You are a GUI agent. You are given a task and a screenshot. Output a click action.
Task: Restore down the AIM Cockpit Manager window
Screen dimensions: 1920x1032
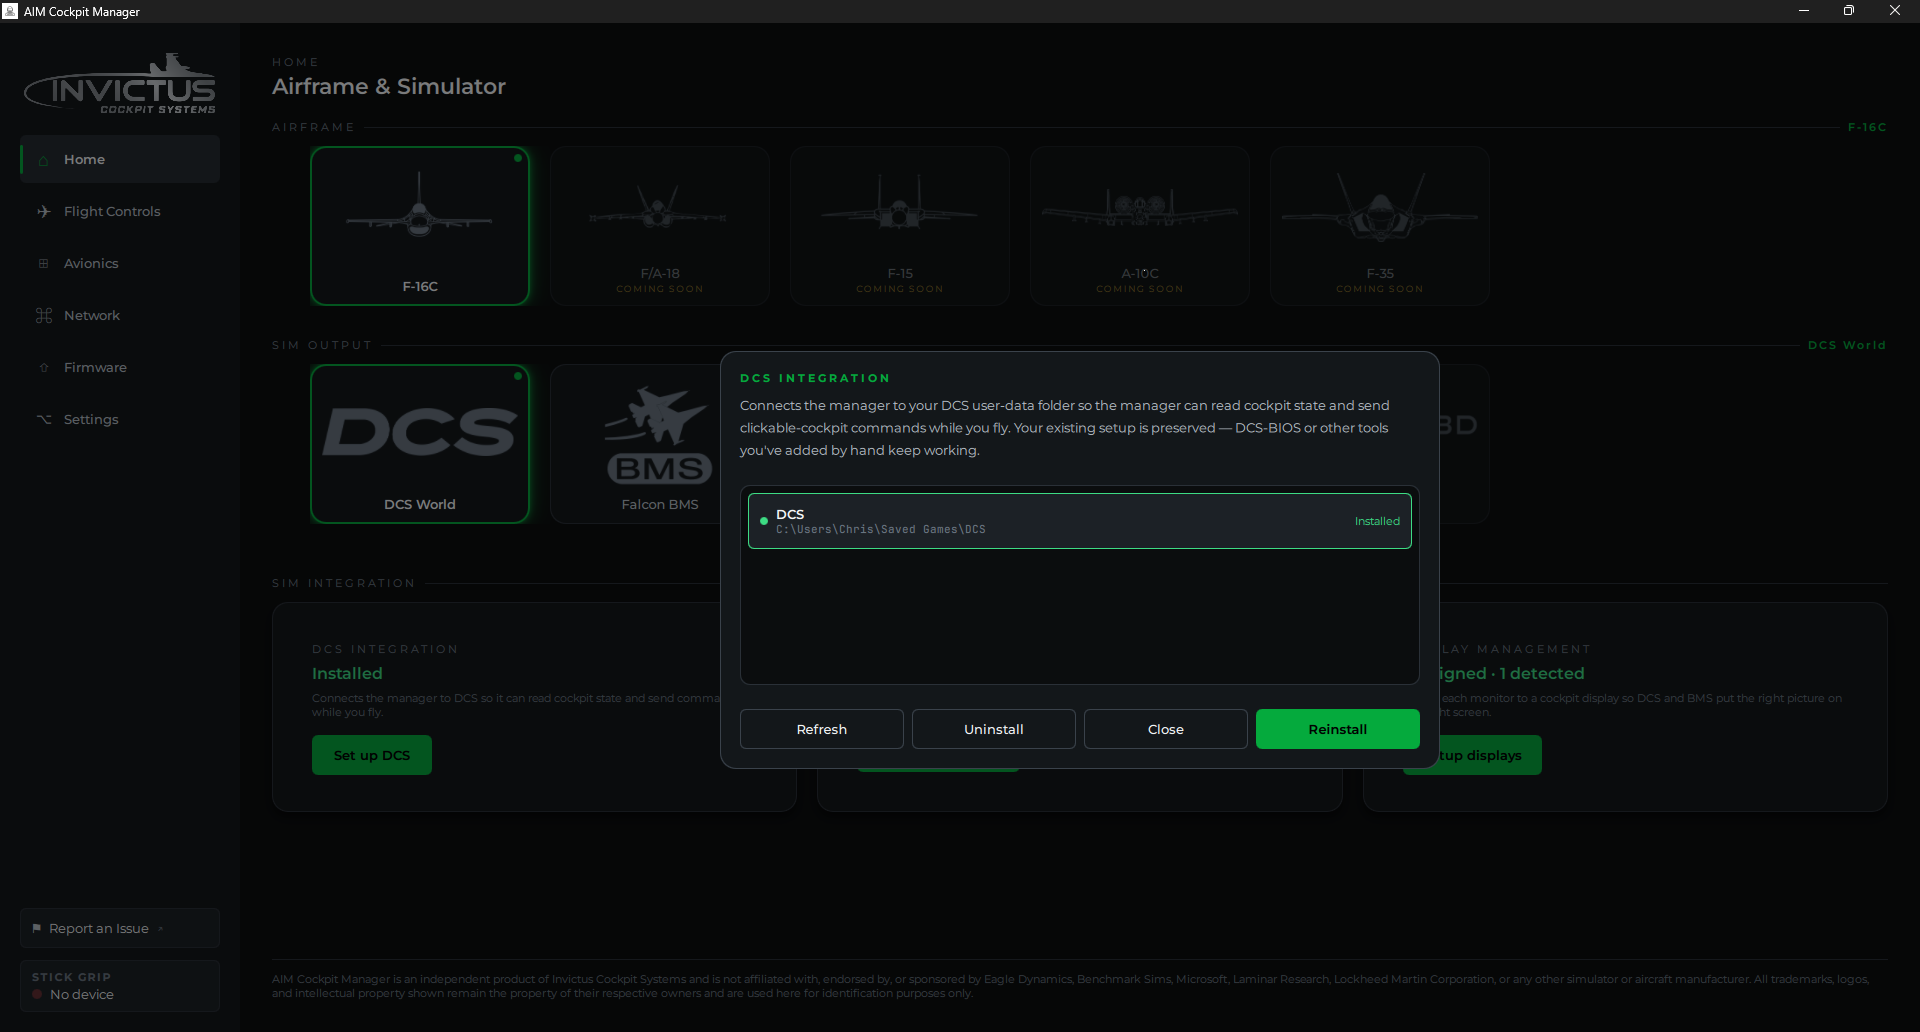tap(1849, 11)
